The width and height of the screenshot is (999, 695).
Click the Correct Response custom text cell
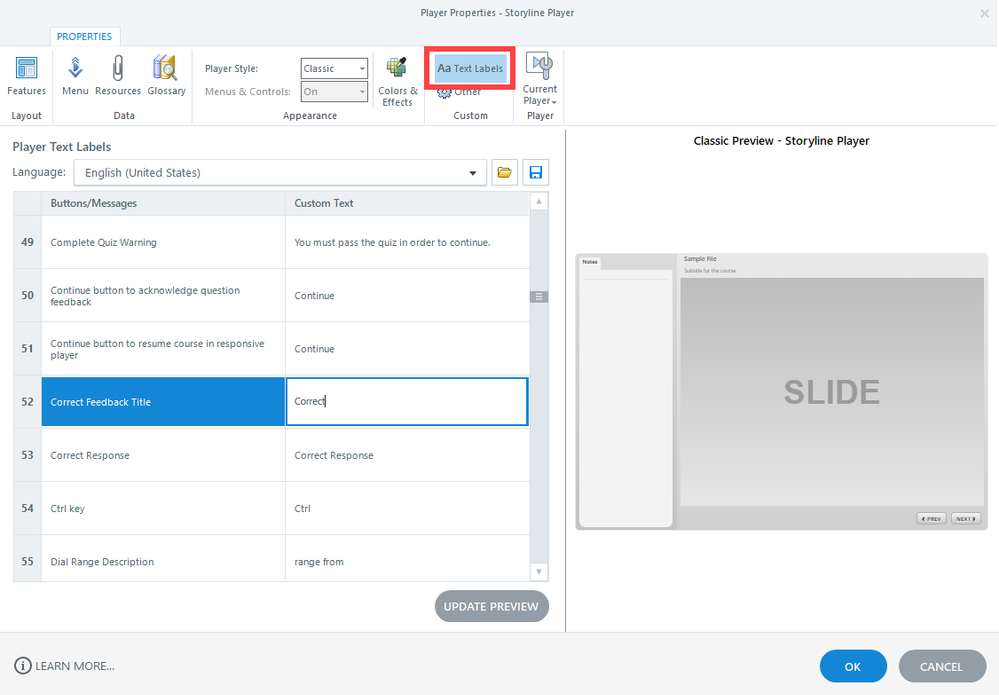pyautogui.click(x=406, y=455)
